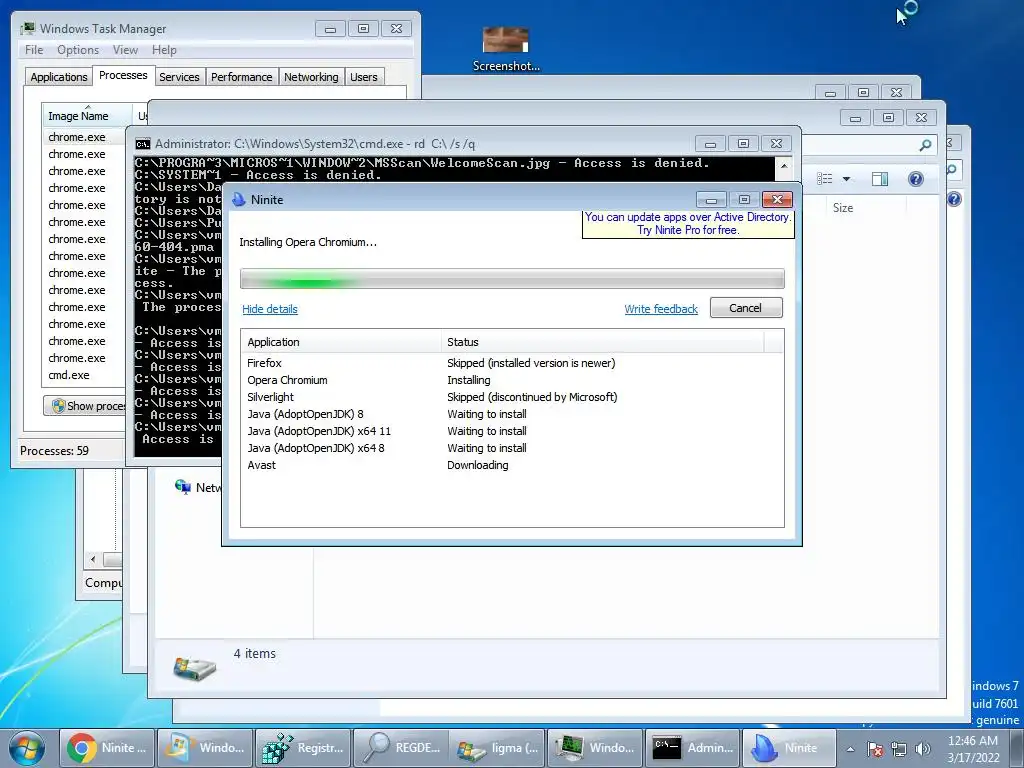This screenshot has height=768, width=1024.
Task: Click the Explorer change view icon
Action: [825, 179]
